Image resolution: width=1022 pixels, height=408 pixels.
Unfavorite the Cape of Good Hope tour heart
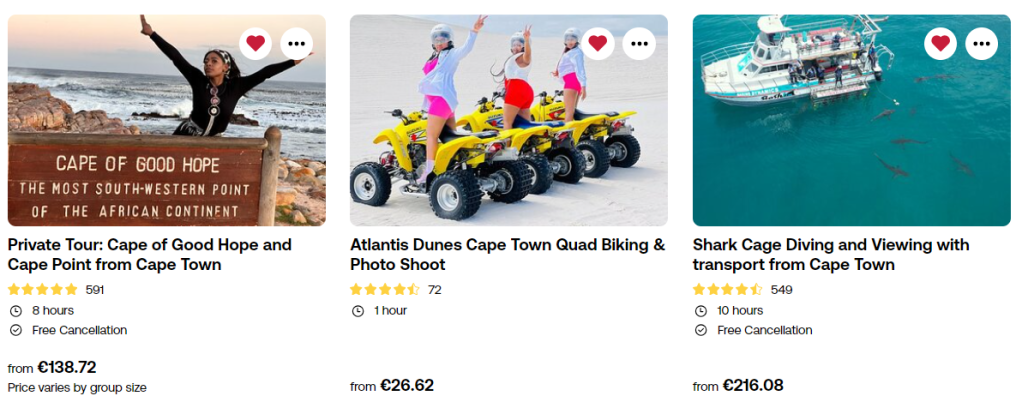tap(255, 43)
